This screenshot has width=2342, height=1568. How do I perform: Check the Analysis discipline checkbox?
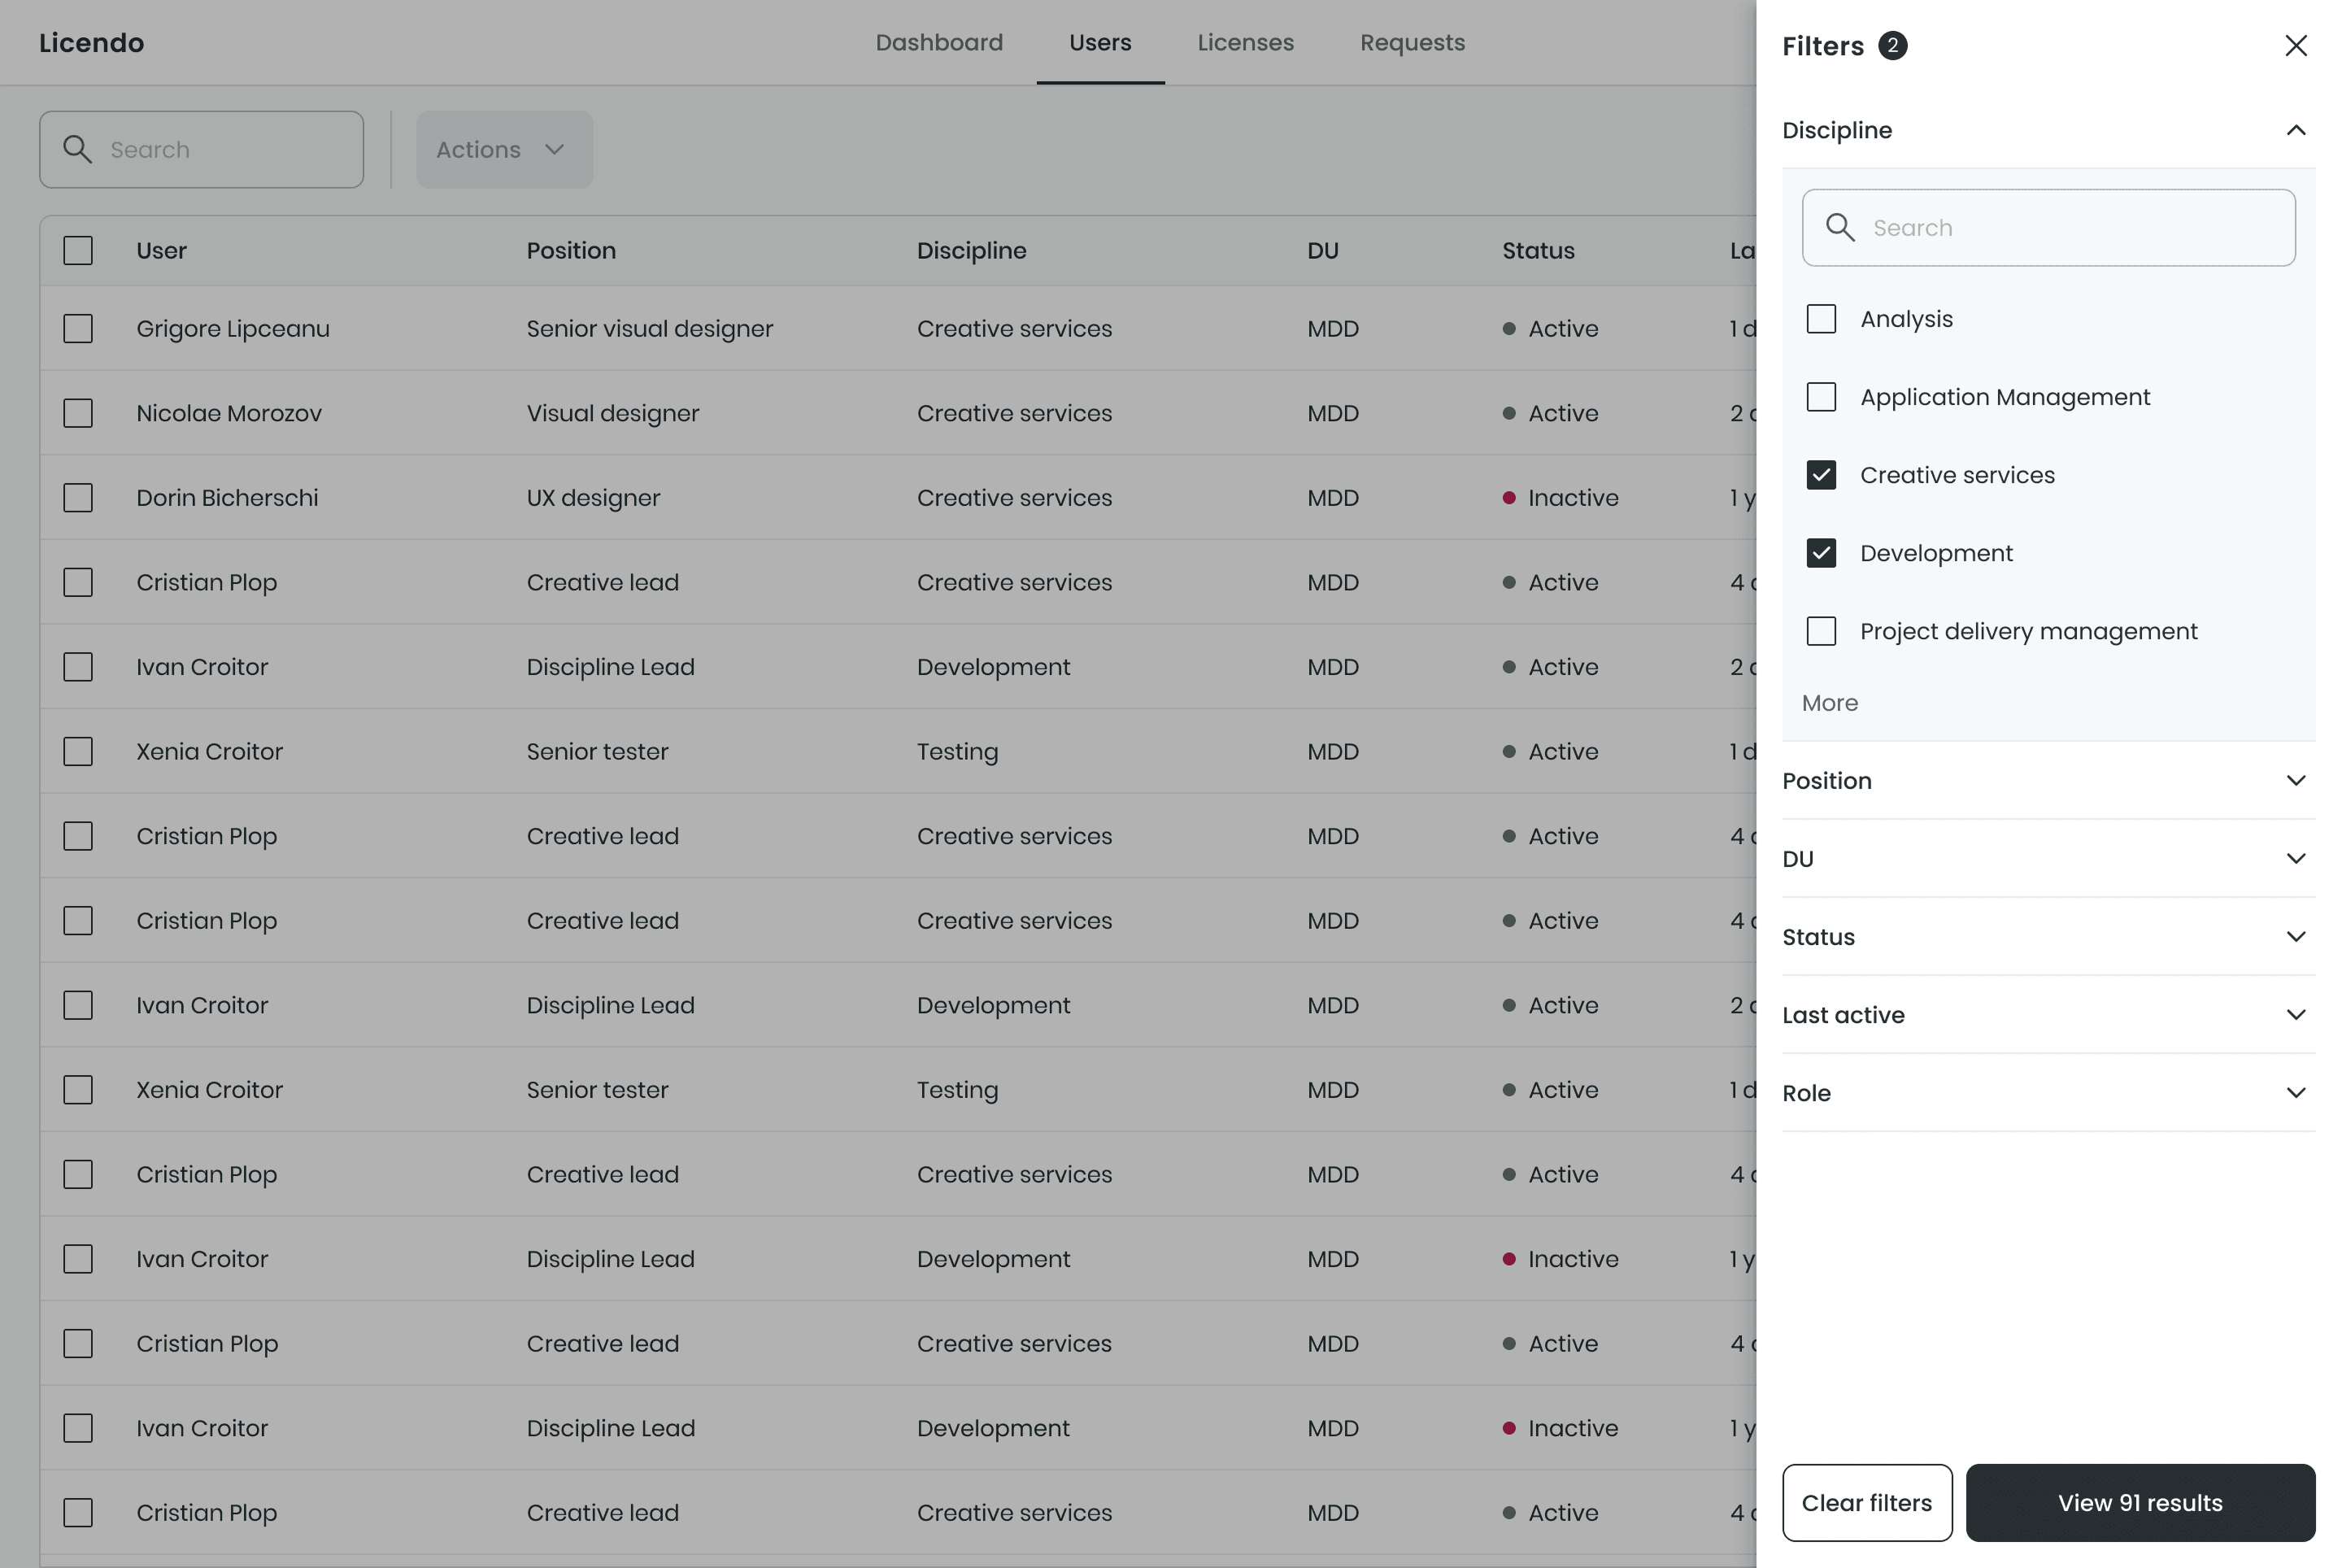point(1821,319)
